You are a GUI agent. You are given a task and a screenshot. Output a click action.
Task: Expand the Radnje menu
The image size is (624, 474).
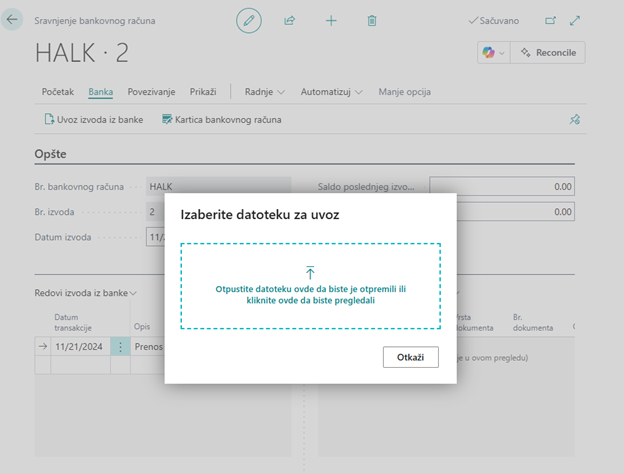pos(265,92)
